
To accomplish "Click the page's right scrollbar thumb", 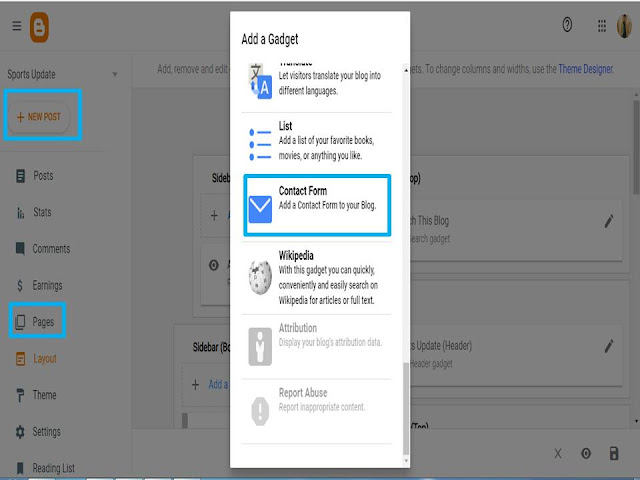I will pyautogui.click(x=637, y=145).
